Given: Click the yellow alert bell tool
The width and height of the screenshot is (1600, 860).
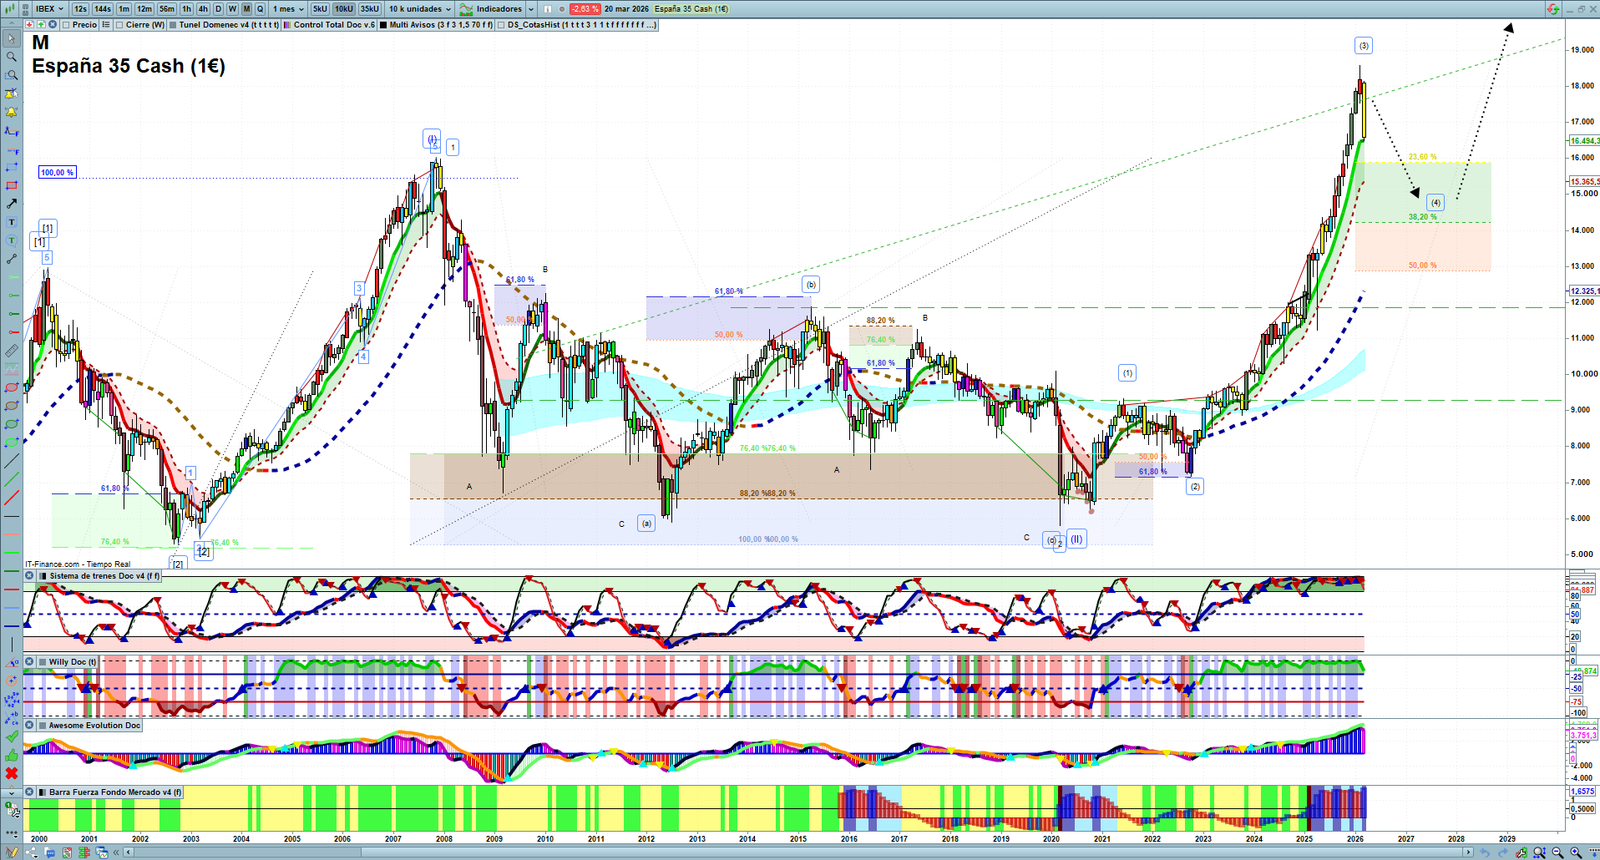Looking at the screenshot, I should [11, 112].
